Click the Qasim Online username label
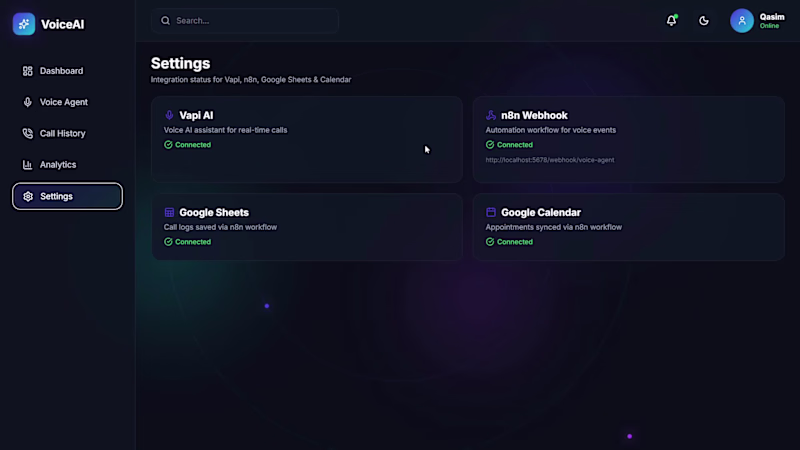The width and height of the screenshot is (800, 450). (x=772, y=21)
